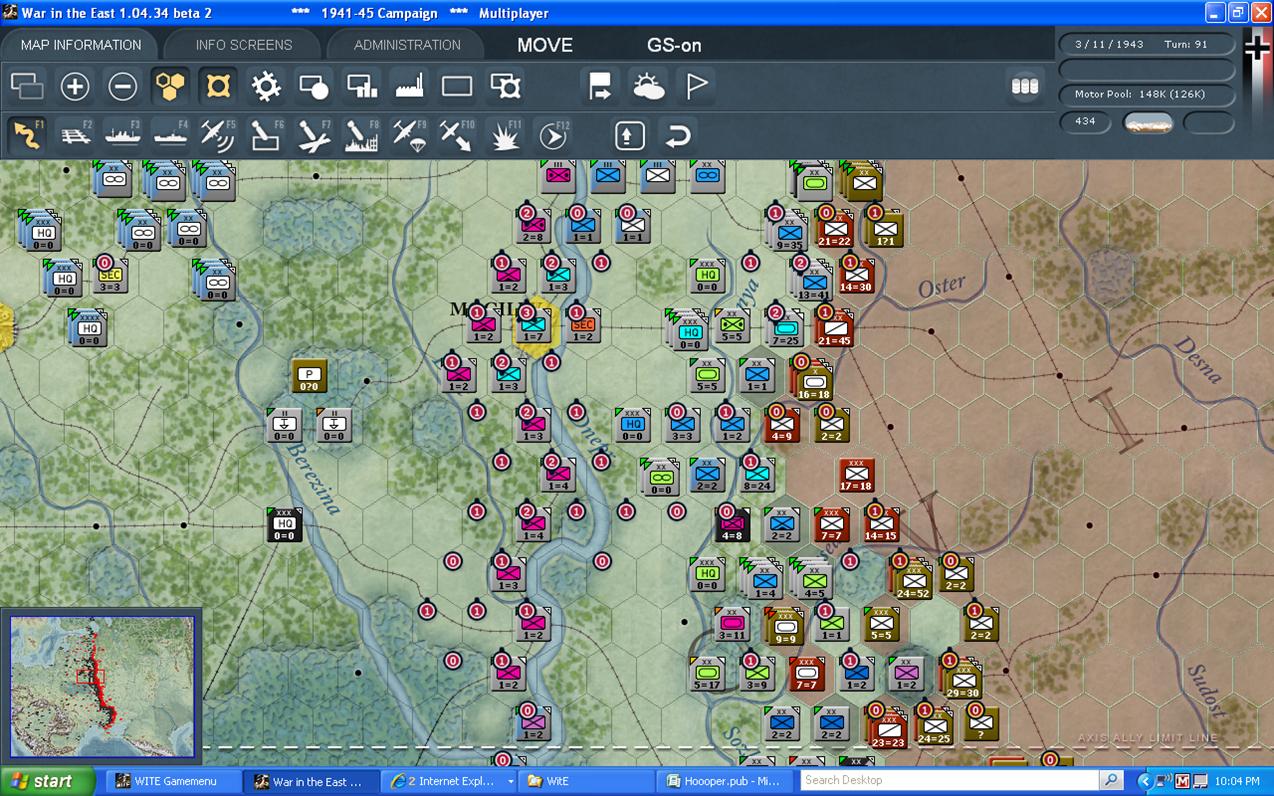Click the 434 value box

coord(1085,122)
